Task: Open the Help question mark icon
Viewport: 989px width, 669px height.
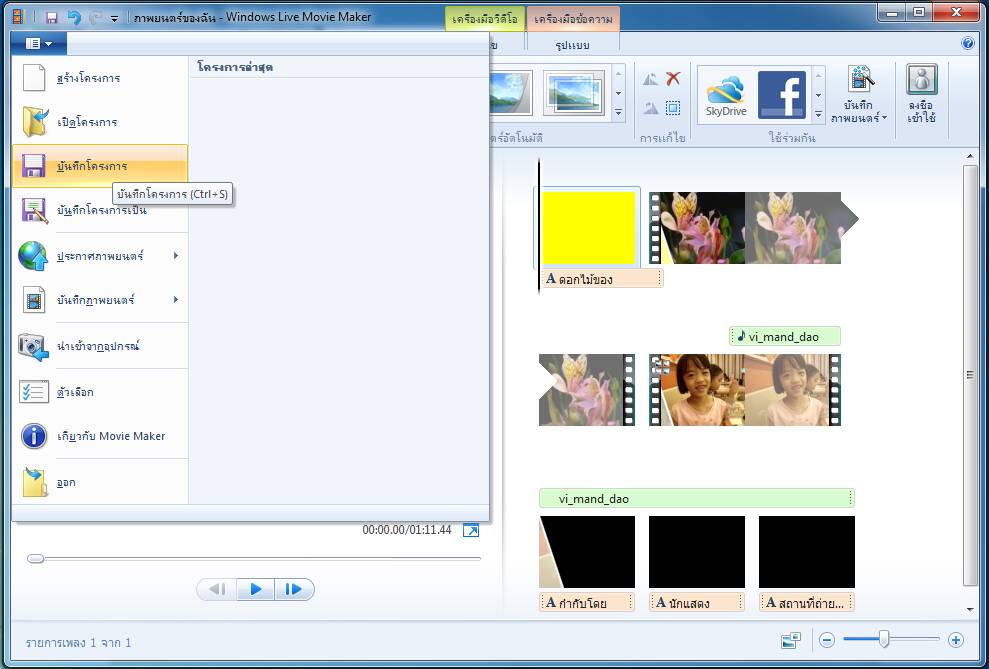Action: (x=967, y=43)
